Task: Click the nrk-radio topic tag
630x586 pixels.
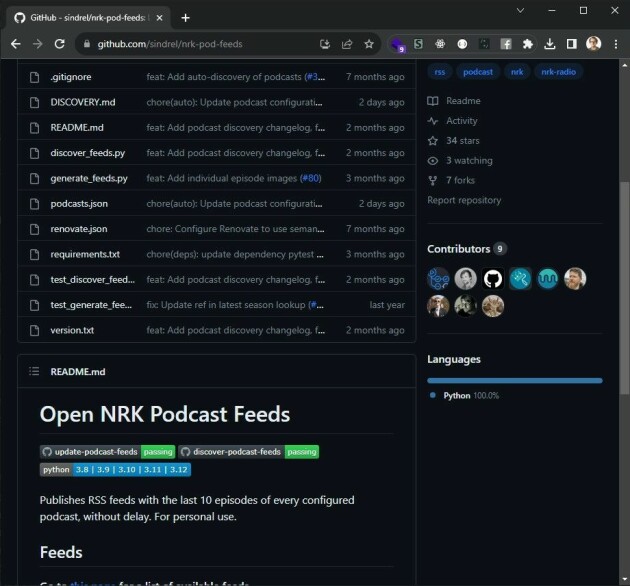Action: tap(558, 72)
